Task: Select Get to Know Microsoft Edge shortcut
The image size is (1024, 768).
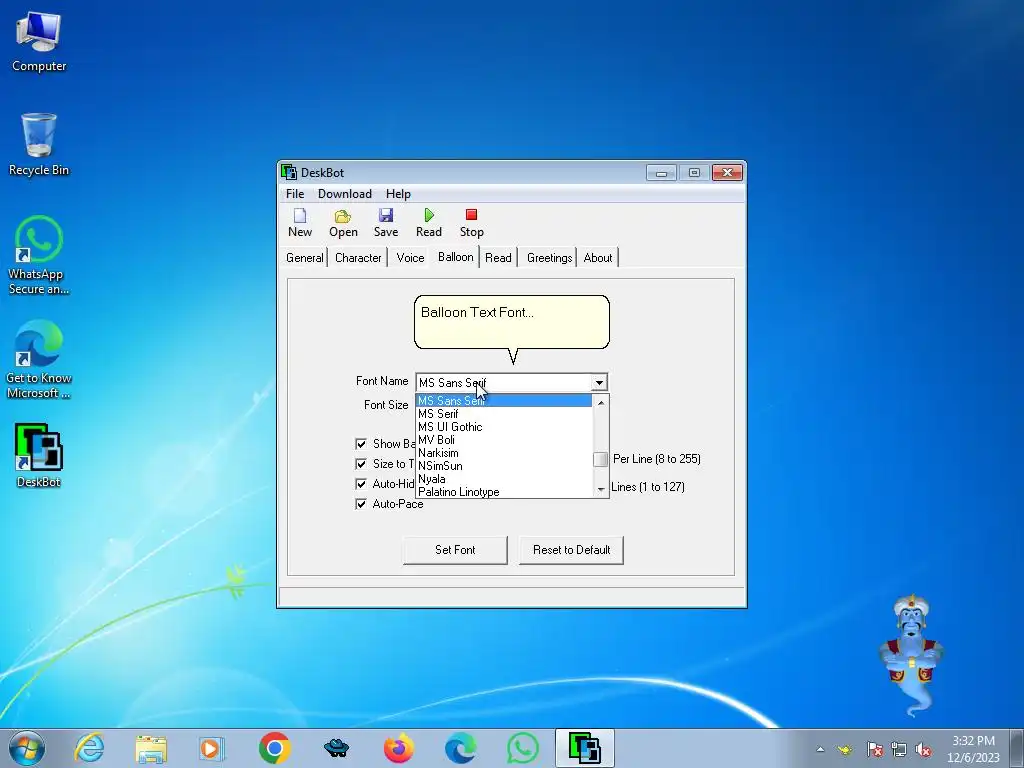Action: click(39, 359)
